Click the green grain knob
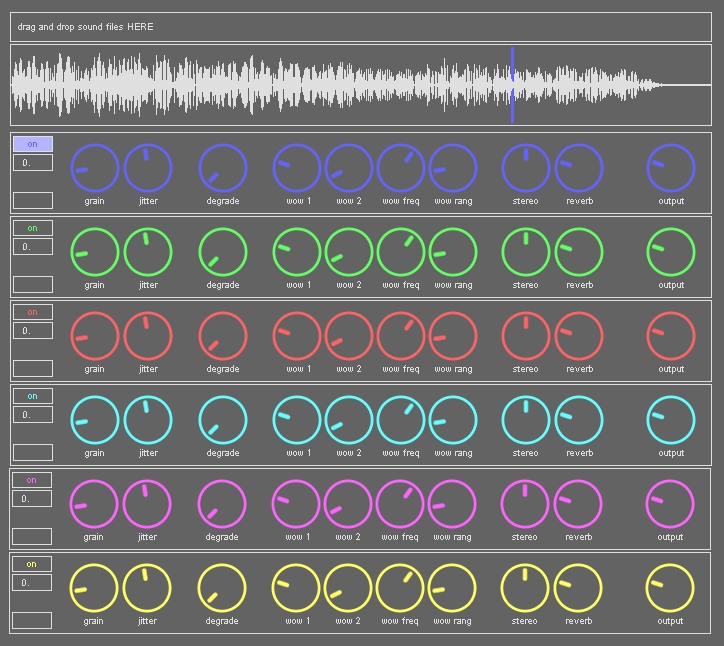The width and height of the screenshot is (724, 646). coord(95,252)
